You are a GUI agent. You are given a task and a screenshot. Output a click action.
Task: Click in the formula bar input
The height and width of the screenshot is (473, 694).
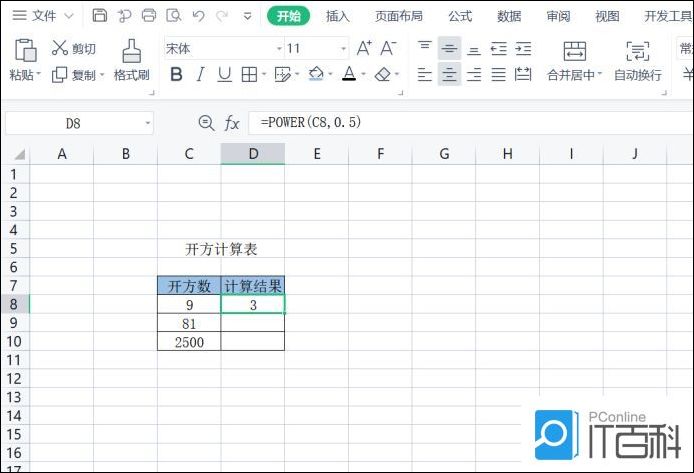pyautogui.click(x=470, y=123)
